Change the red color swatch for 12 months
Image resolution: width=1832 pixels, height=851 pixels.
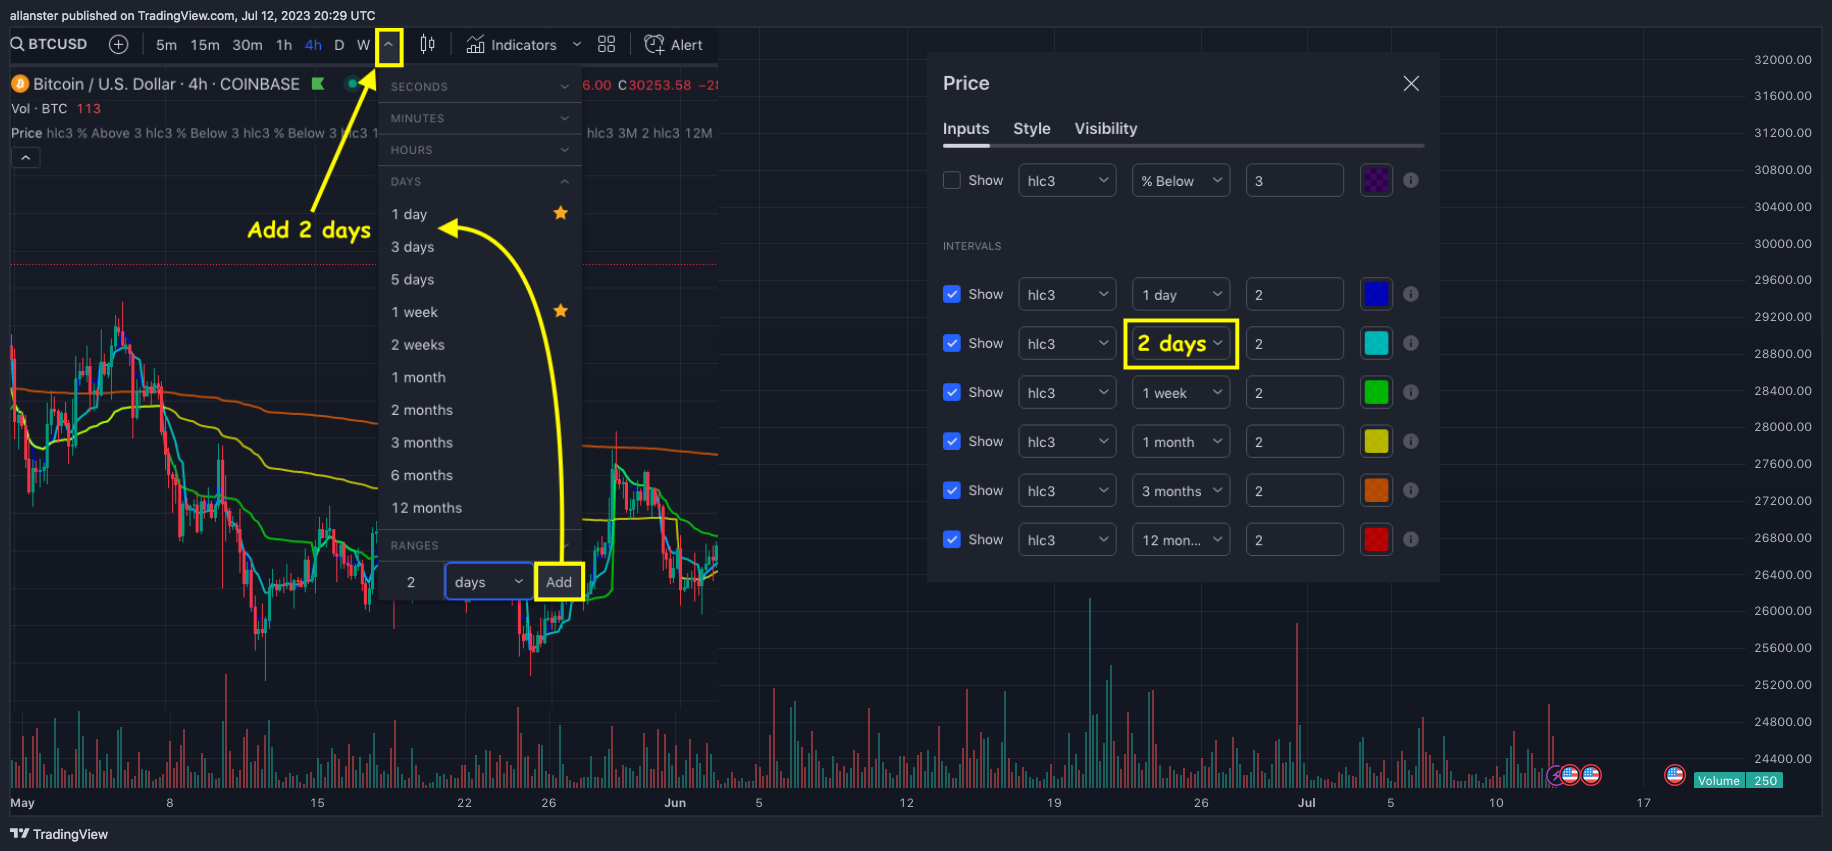click(x=1376, y=539)
